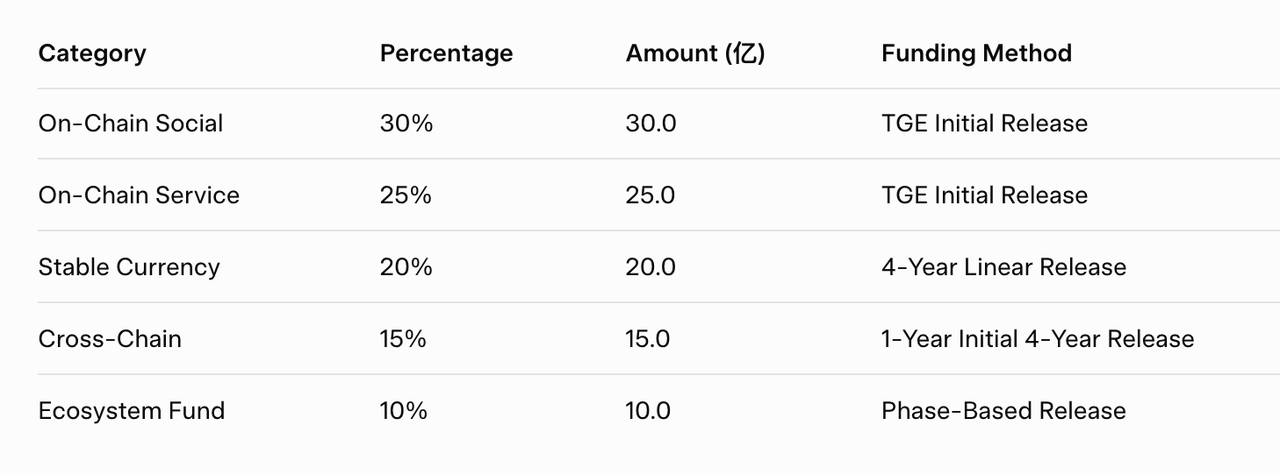Click the Amount (亿) column header
The height and width of the screenshot is (475, 1280).
695,54
